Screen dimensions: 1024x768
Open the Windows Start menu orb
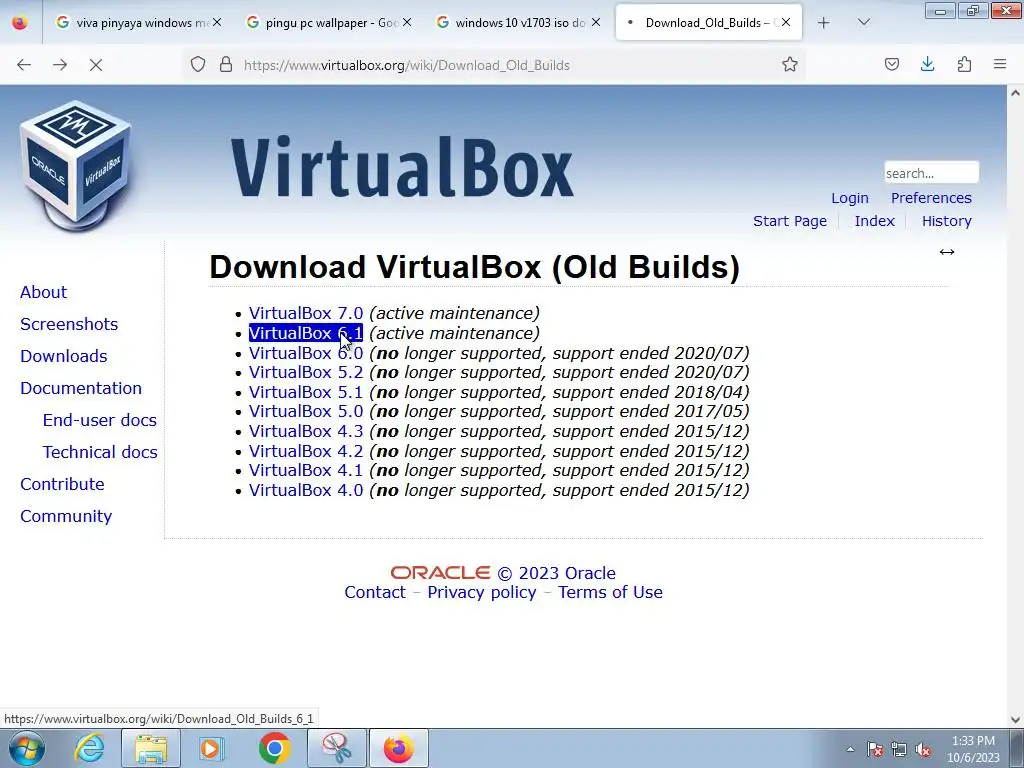click(27, 748)
